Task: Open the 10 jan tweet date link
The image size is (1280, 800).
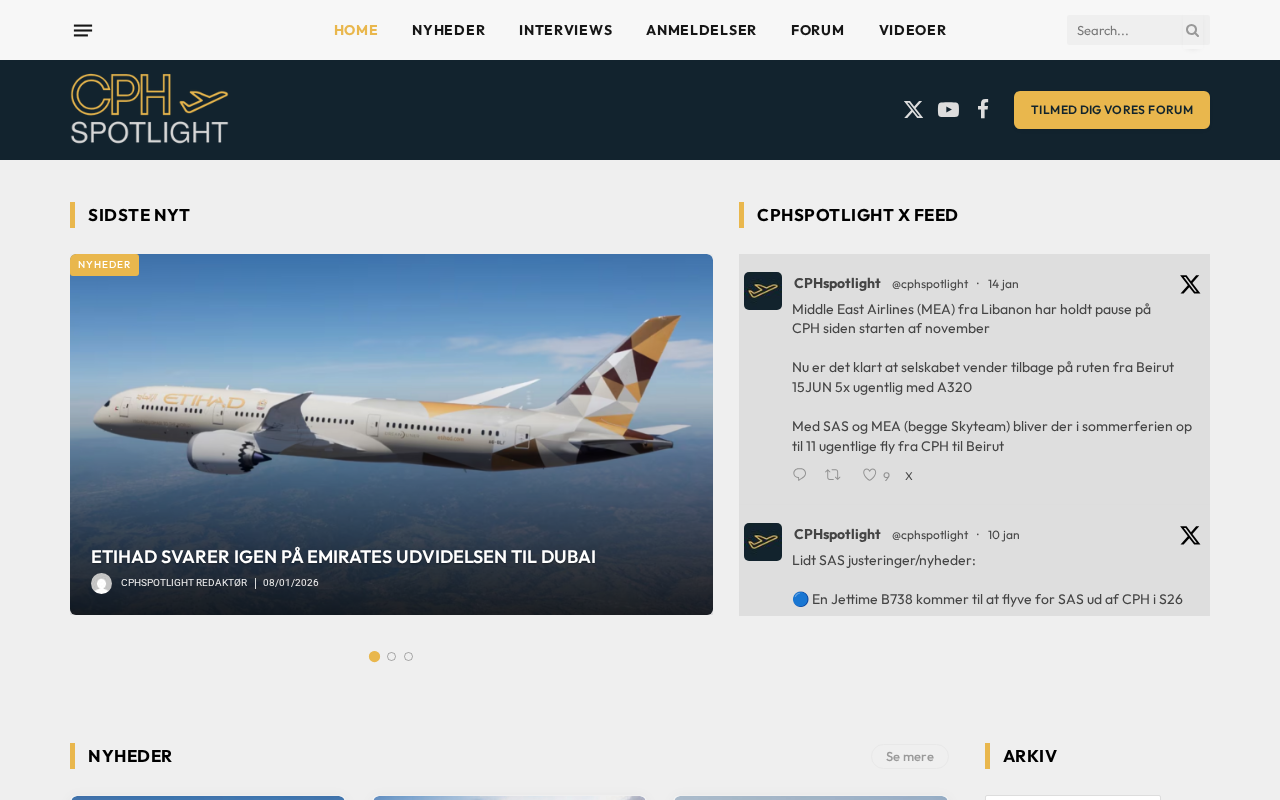Action: click(x=1004, y=535)
